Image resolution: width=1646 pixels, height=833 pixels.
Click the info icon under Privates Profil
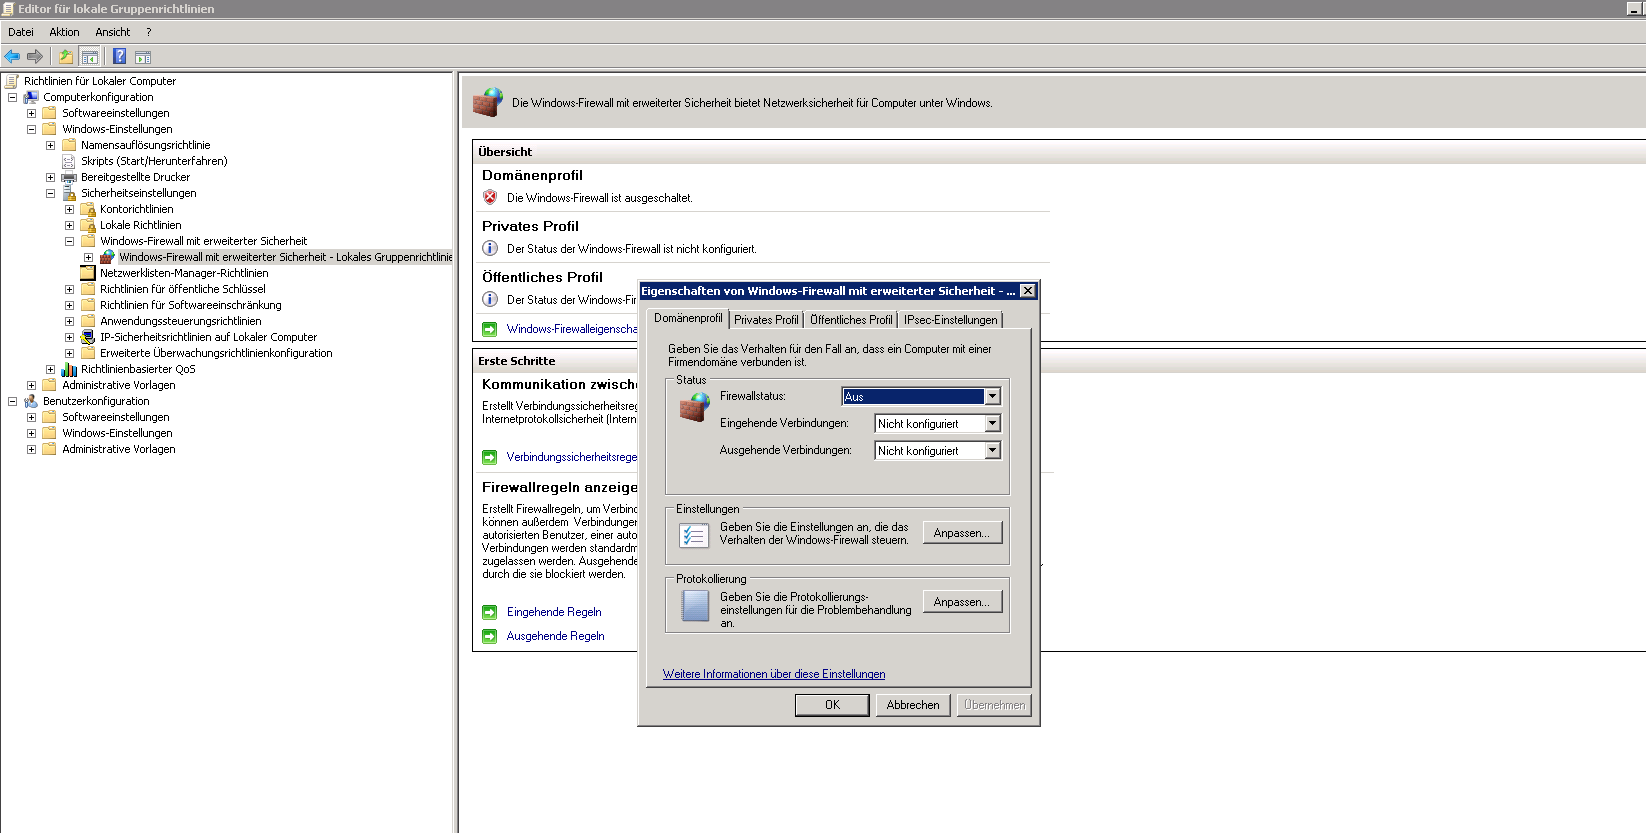(490, 248)
